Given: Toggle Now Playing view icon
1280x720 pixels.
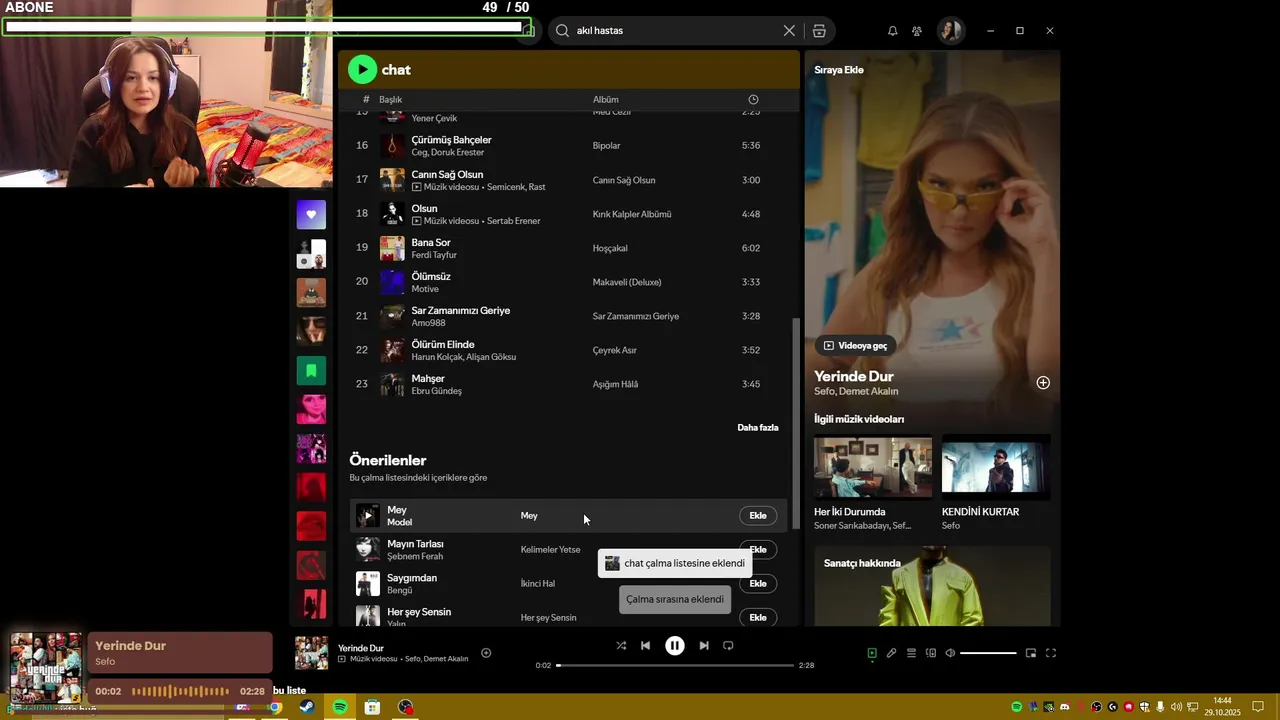Looking at the screenshot, I should pyautogui.click(x=872, y=653).
